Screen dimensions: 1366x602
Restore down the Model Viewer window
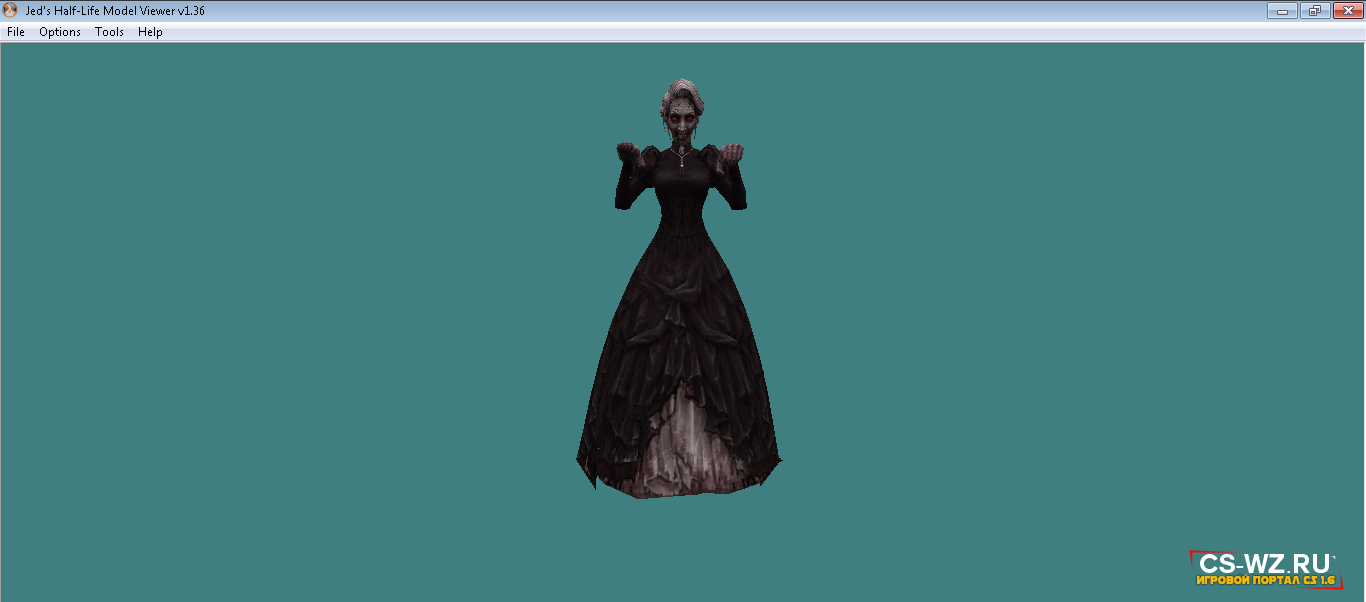[1313, 11]
